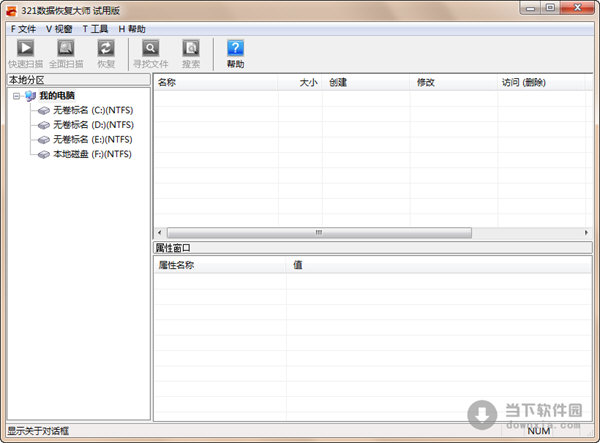The height and width of the screenshot is (443, 600).
Task: Click the Search (搜索) toolbar icon
Action: (191, 53)
